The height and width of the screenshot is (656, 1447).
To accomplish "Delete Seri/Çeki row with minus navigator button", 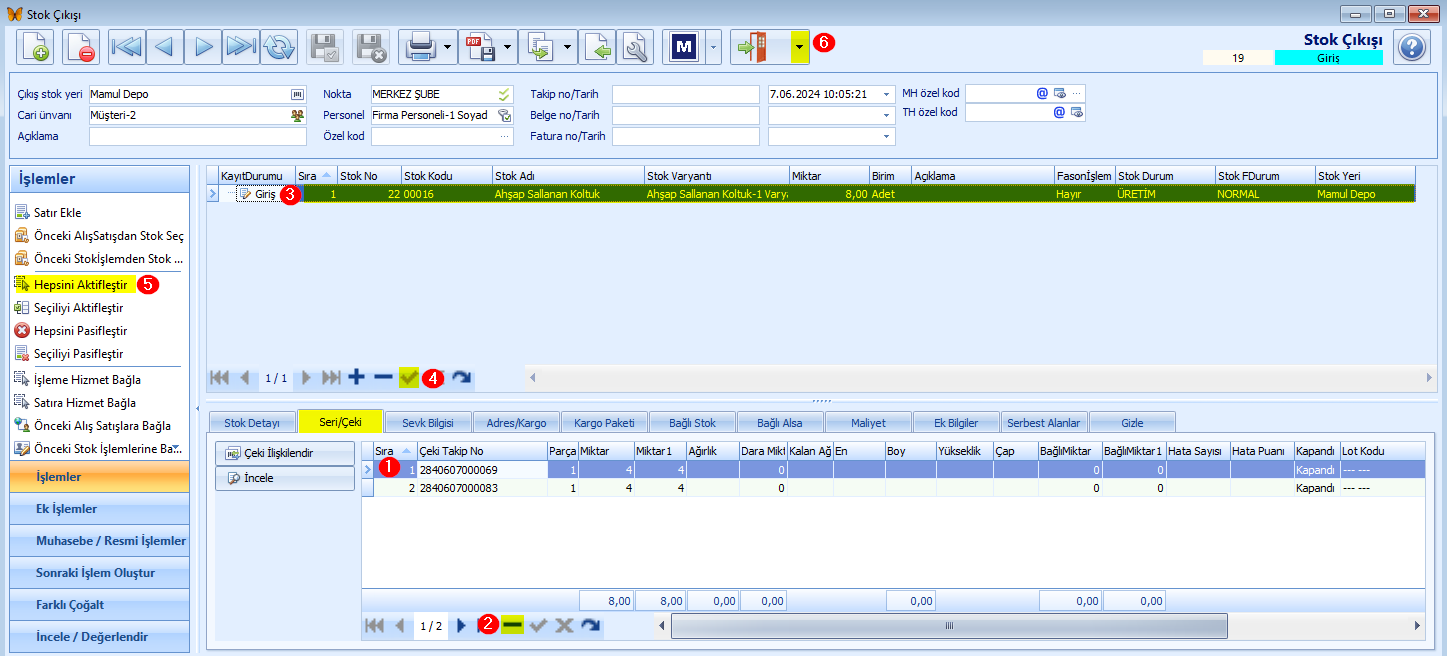I will [x=513, y=625].
